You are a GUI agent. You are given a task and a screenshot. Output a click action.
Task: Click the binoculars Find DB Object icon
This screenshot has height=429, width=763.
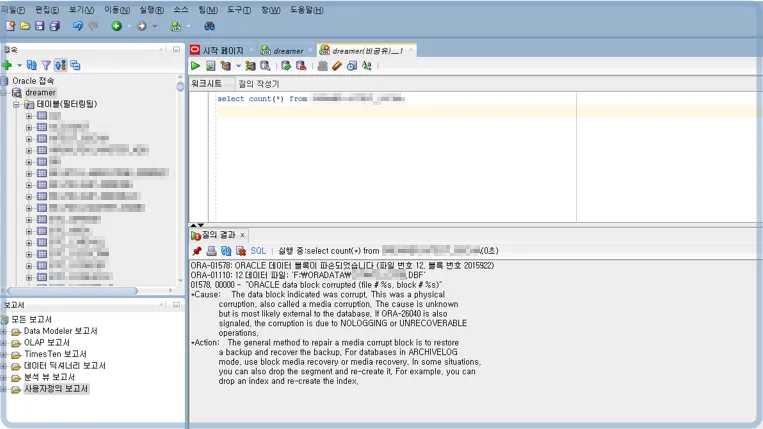pyautogui.click(x=209, y=26)
